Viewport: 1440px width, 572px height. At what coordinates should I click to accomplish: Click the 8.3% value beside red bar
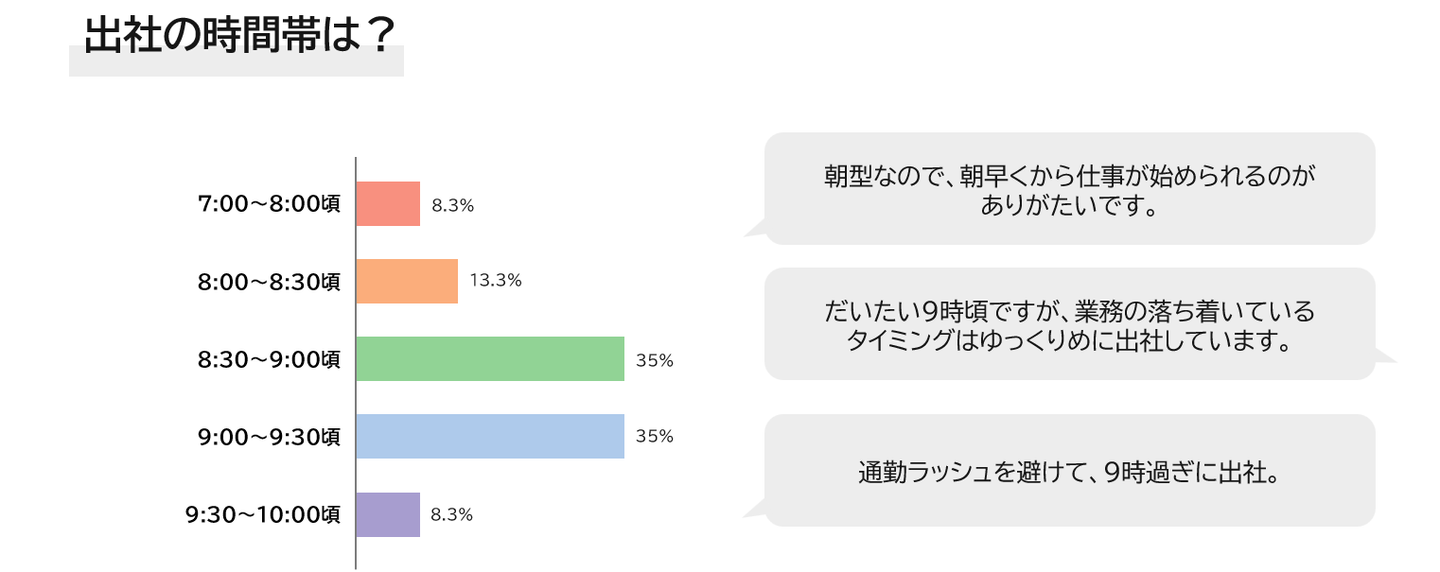click(452, 206)
